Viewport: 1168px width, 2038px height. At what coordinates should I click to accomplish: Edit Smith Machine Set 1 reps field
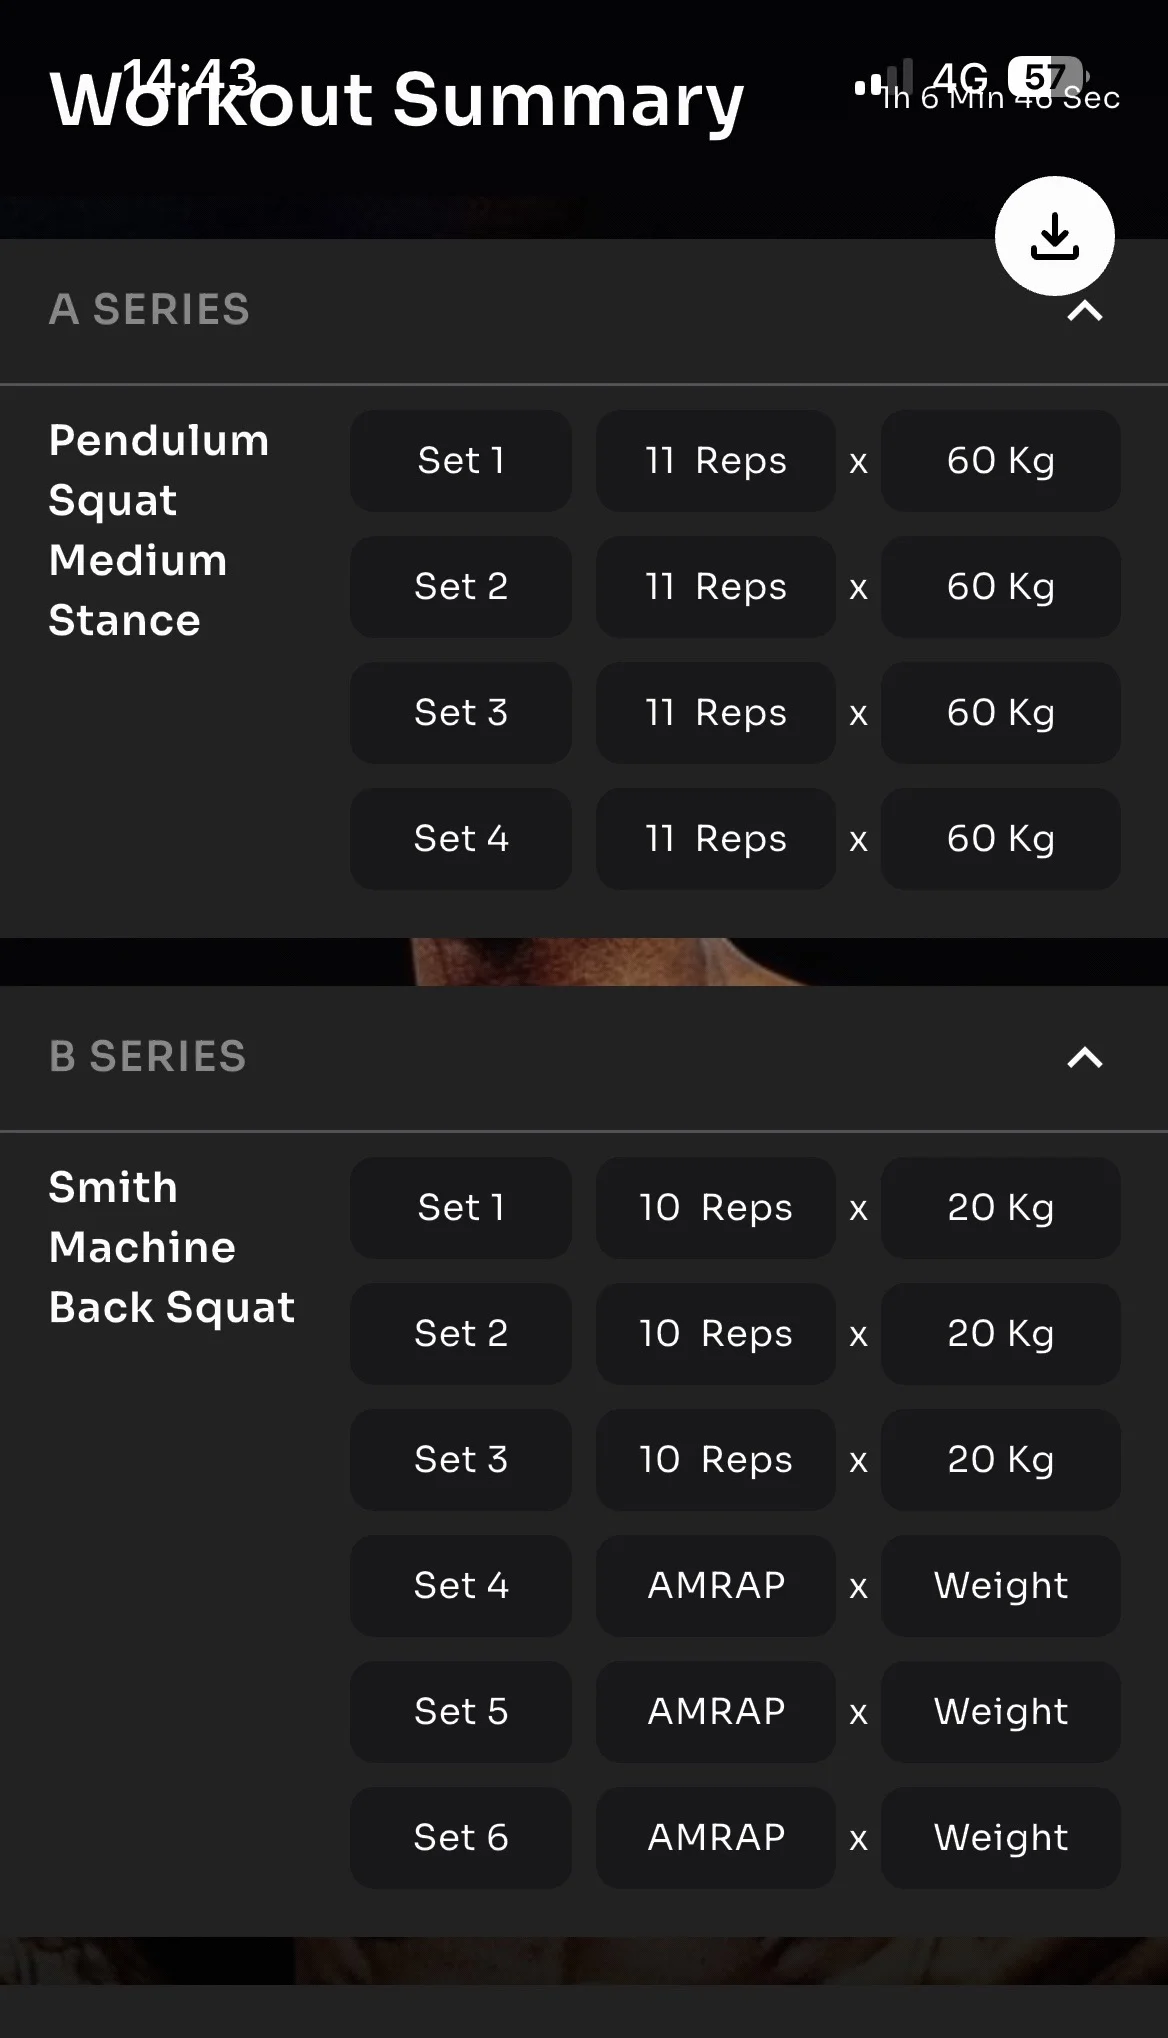point(715,1208)
